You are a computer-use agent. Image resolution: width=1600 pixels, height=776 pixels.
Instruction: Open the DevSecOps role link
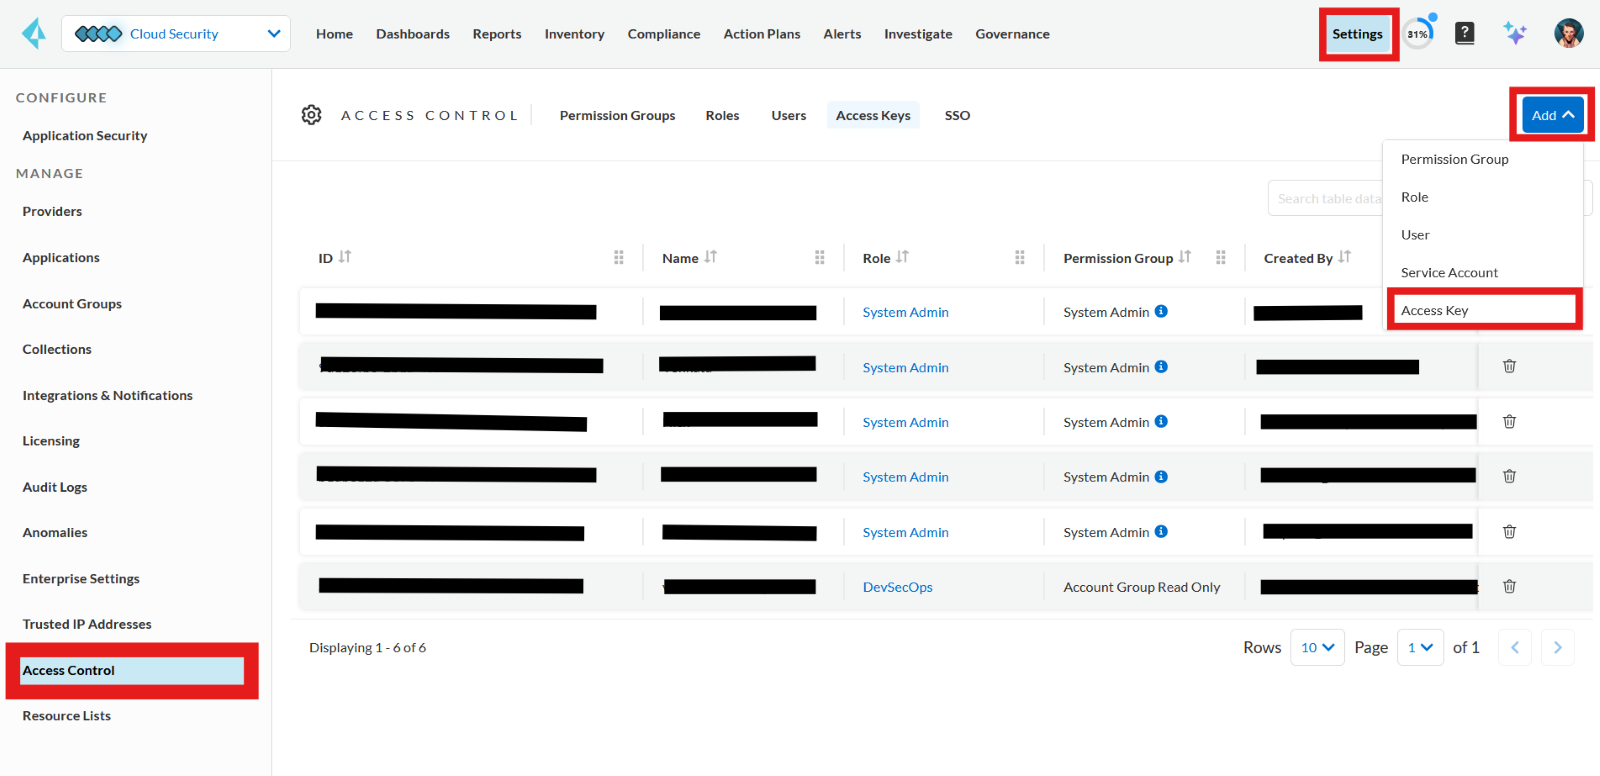click(897, 587)
